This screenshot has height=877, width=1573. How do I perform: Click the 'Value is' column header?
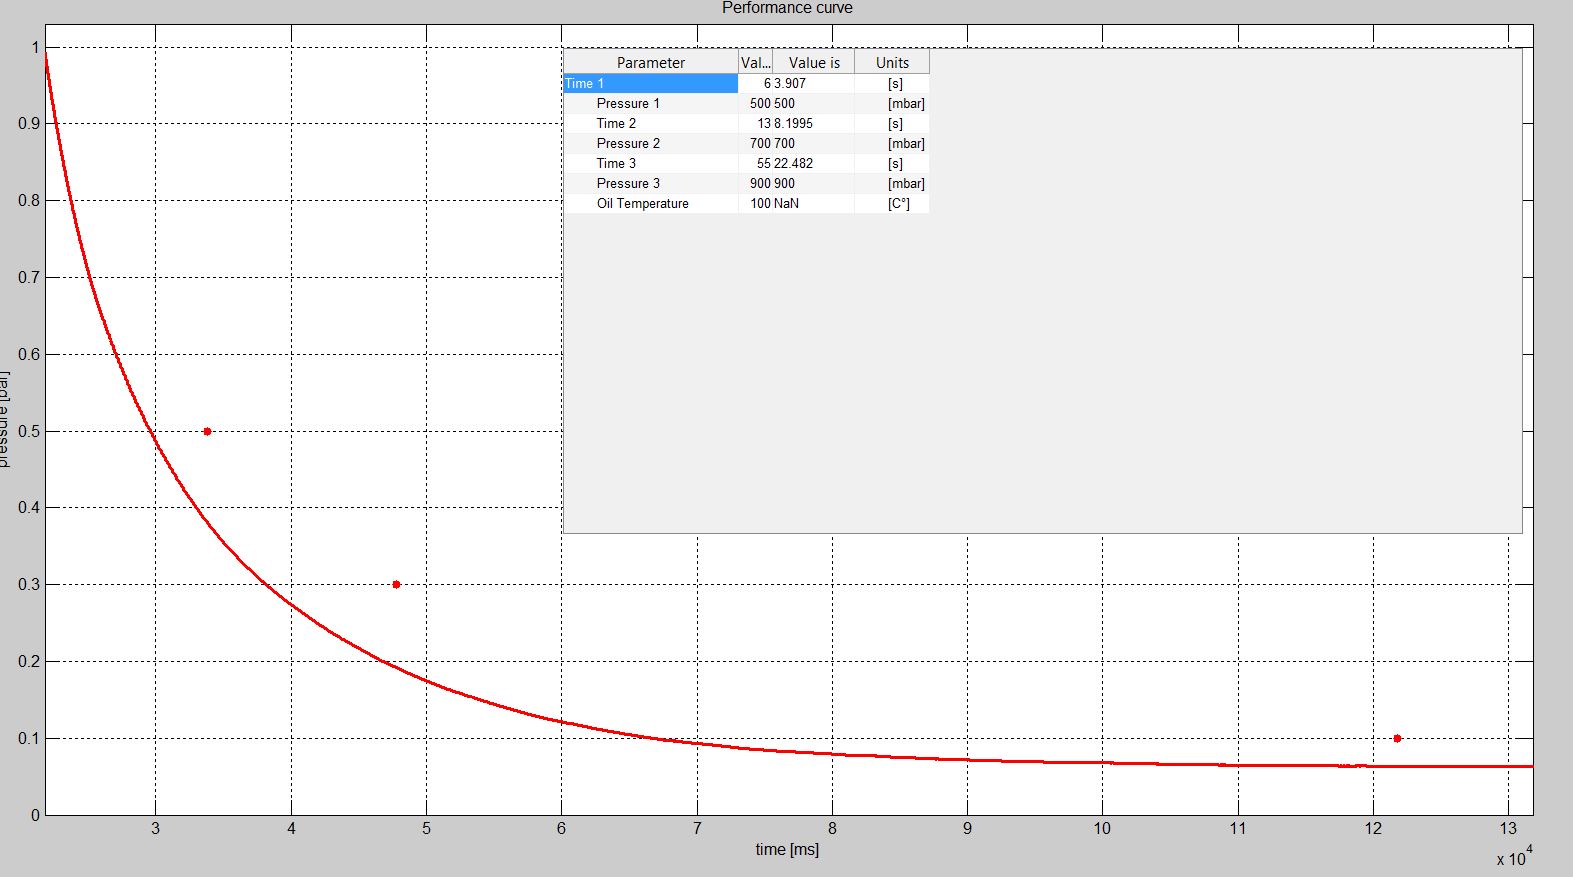click(x=813, y=63)
